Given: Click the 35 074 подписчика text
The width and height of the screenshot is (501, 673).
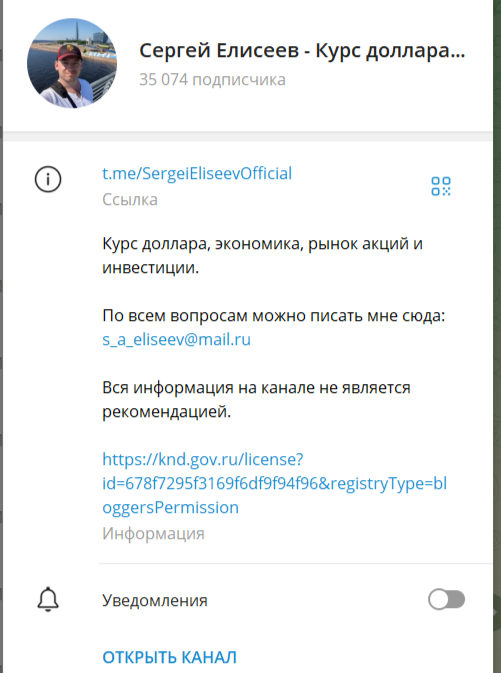Looking at the screenshot, I should [x=213, y=80].
